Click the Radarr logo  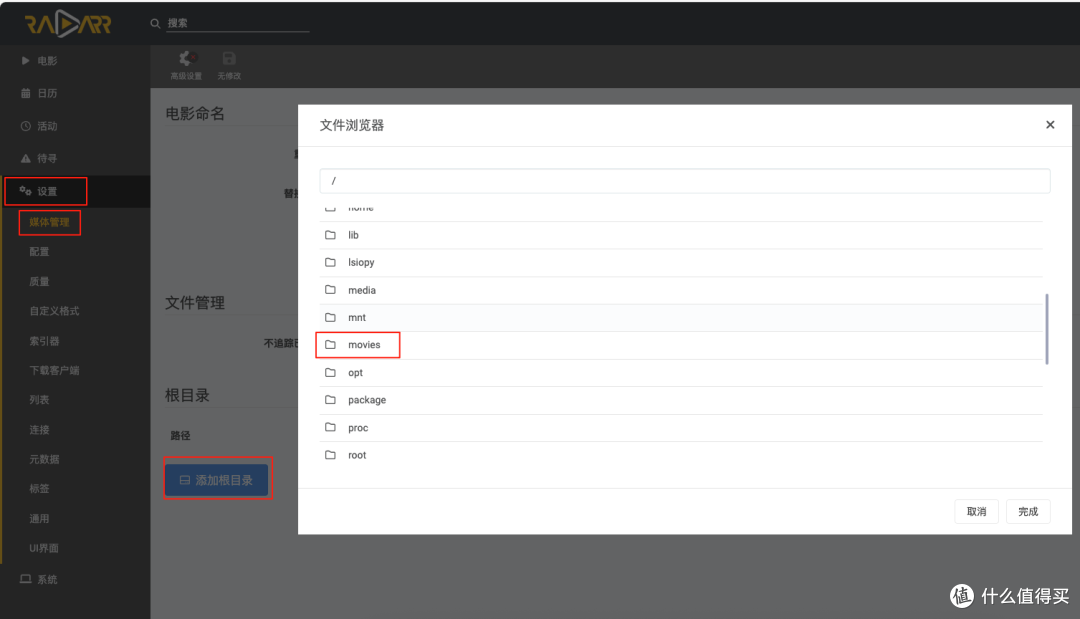click(x=68, y=24)
